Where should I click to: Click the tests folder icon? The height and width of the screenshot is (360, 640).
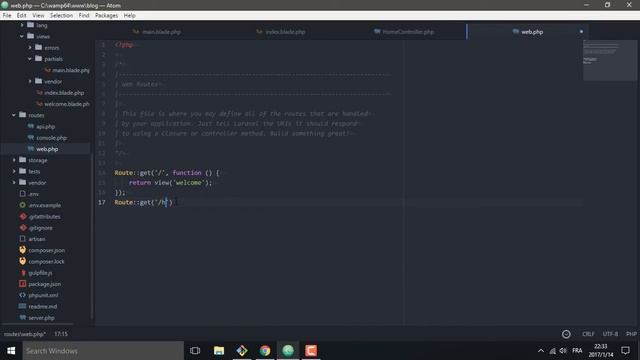pos(23,171)
